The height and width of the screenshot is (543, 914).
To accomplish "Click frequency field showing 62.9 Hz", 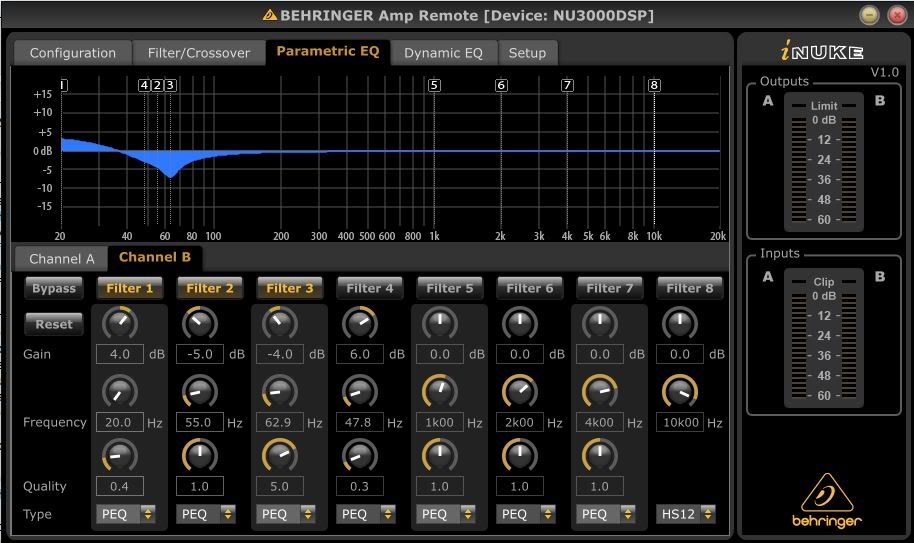I will (280, 422).
